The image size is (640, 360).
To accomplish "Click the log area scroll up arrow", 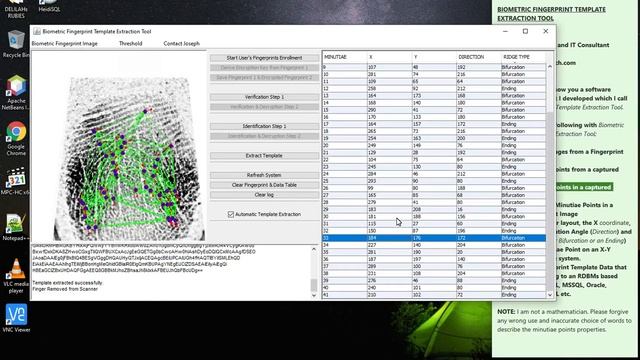I will coord(314,249).
